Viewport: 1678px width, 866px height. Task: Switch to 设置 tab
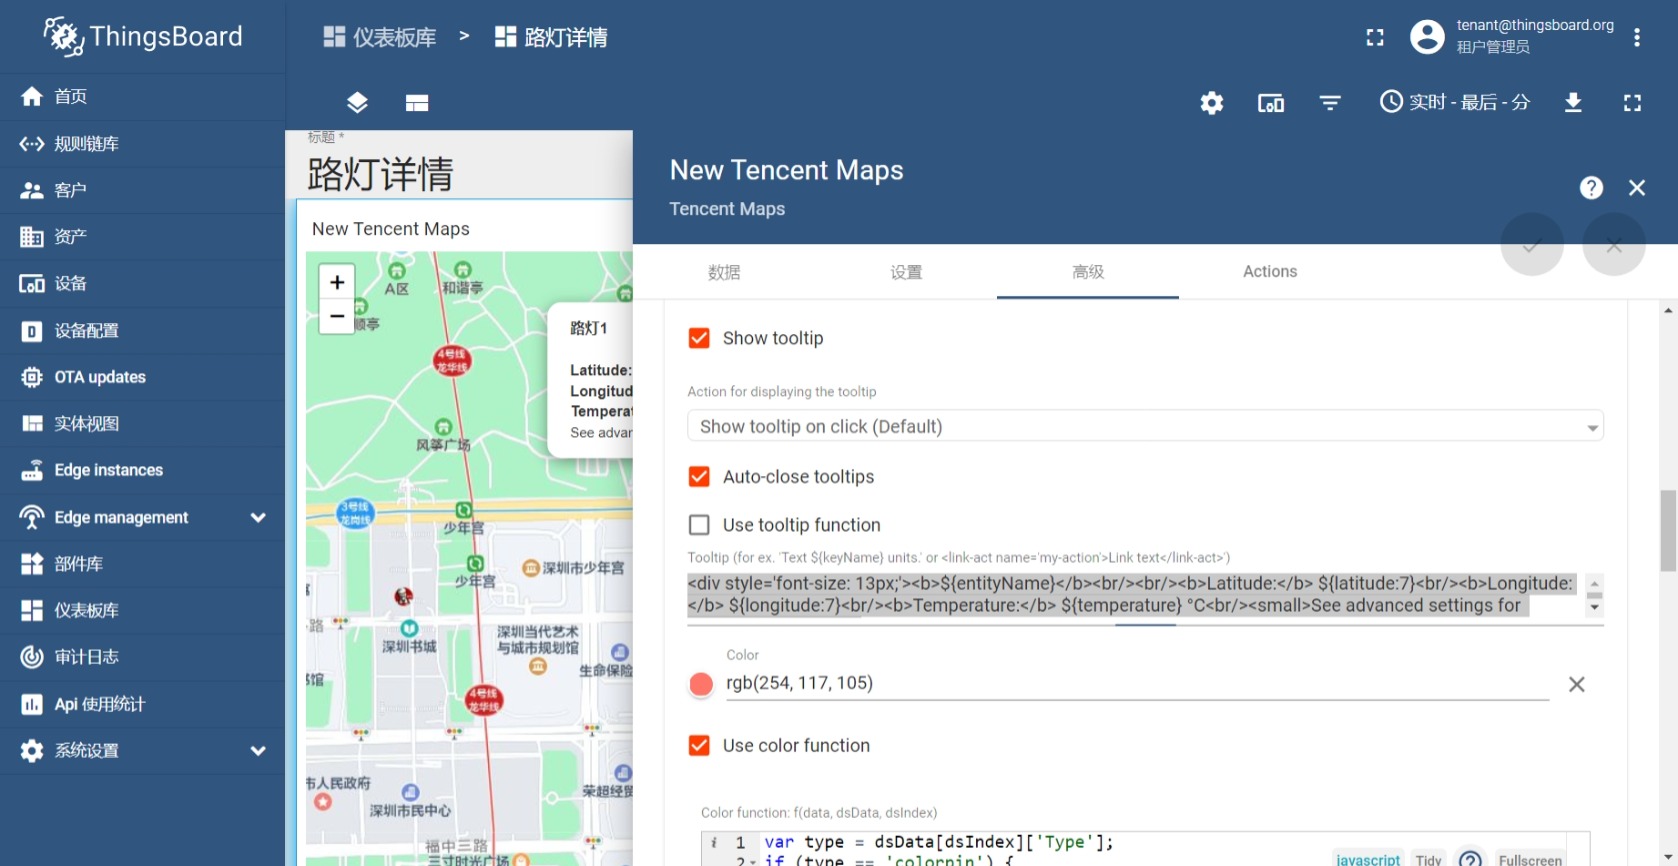point(906,272)
